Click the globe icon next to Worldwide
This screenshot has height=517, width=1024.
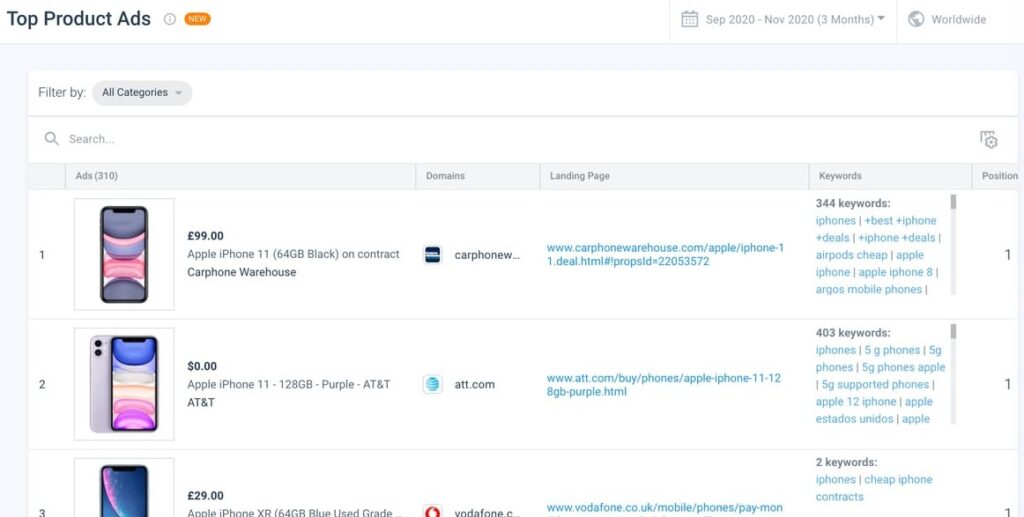(x=916, y=20)
